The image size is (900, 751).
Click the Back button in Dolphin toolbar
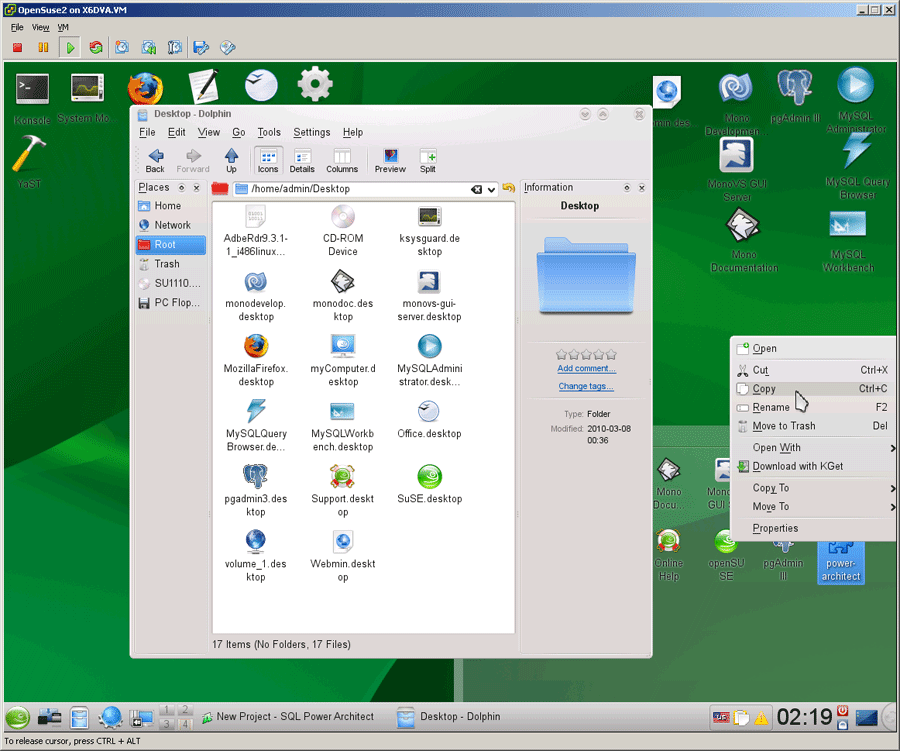pos(155,160)
